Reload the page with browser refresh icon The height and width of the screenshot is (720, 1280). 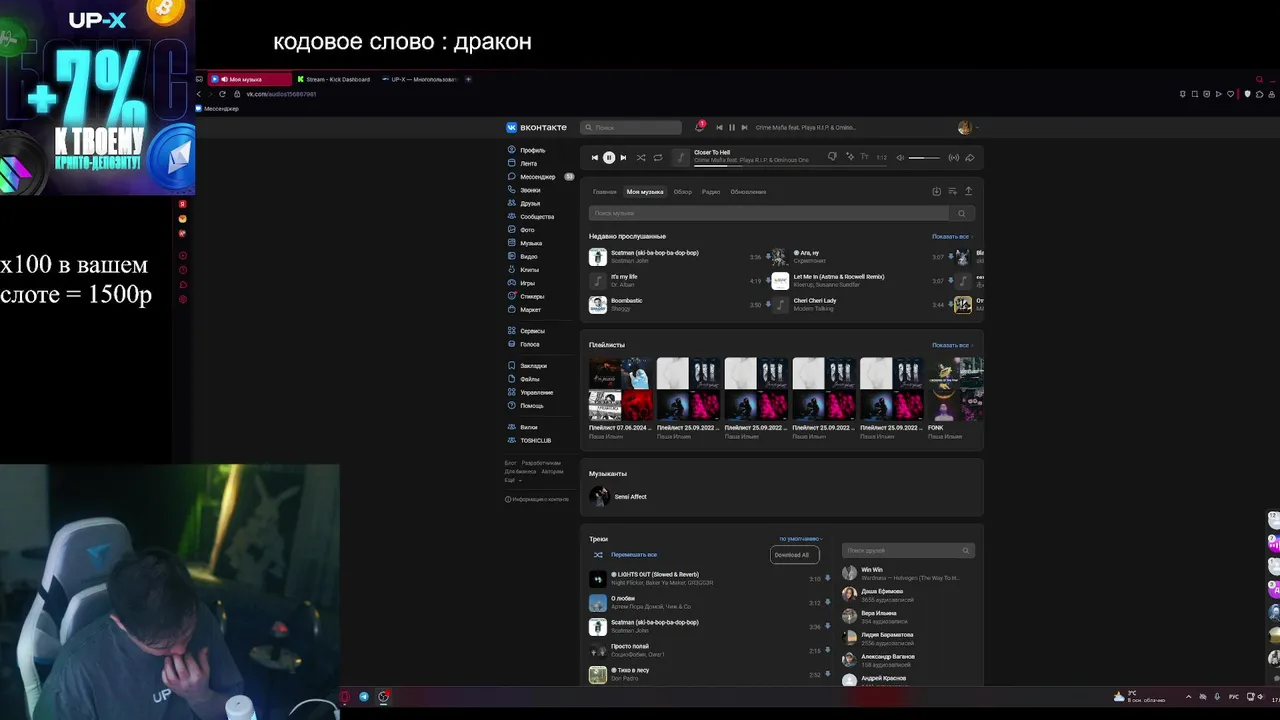[x=222, y=94]
